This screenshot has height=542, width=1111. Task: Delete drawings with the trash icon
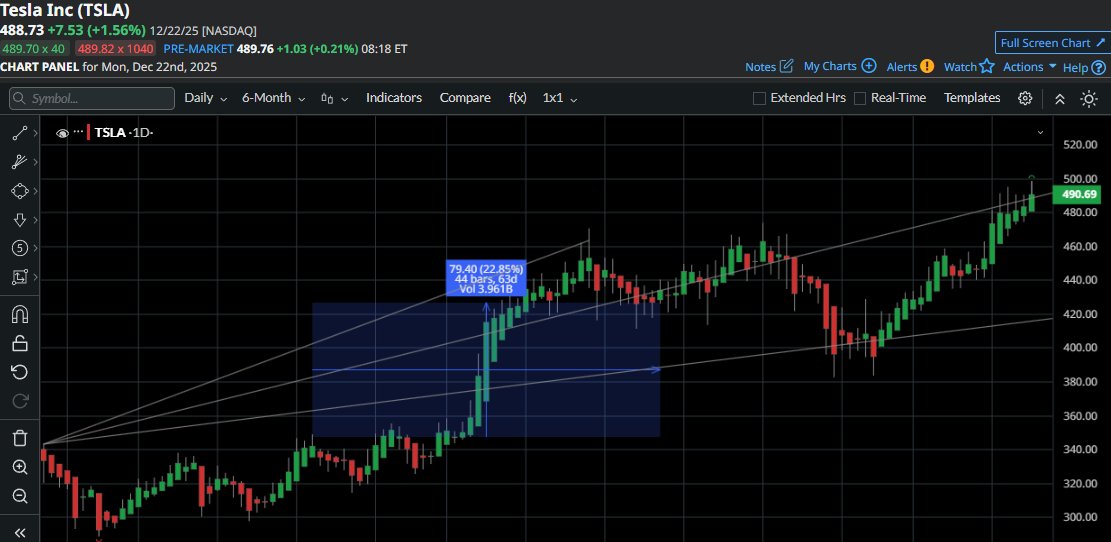coord(20,439)
